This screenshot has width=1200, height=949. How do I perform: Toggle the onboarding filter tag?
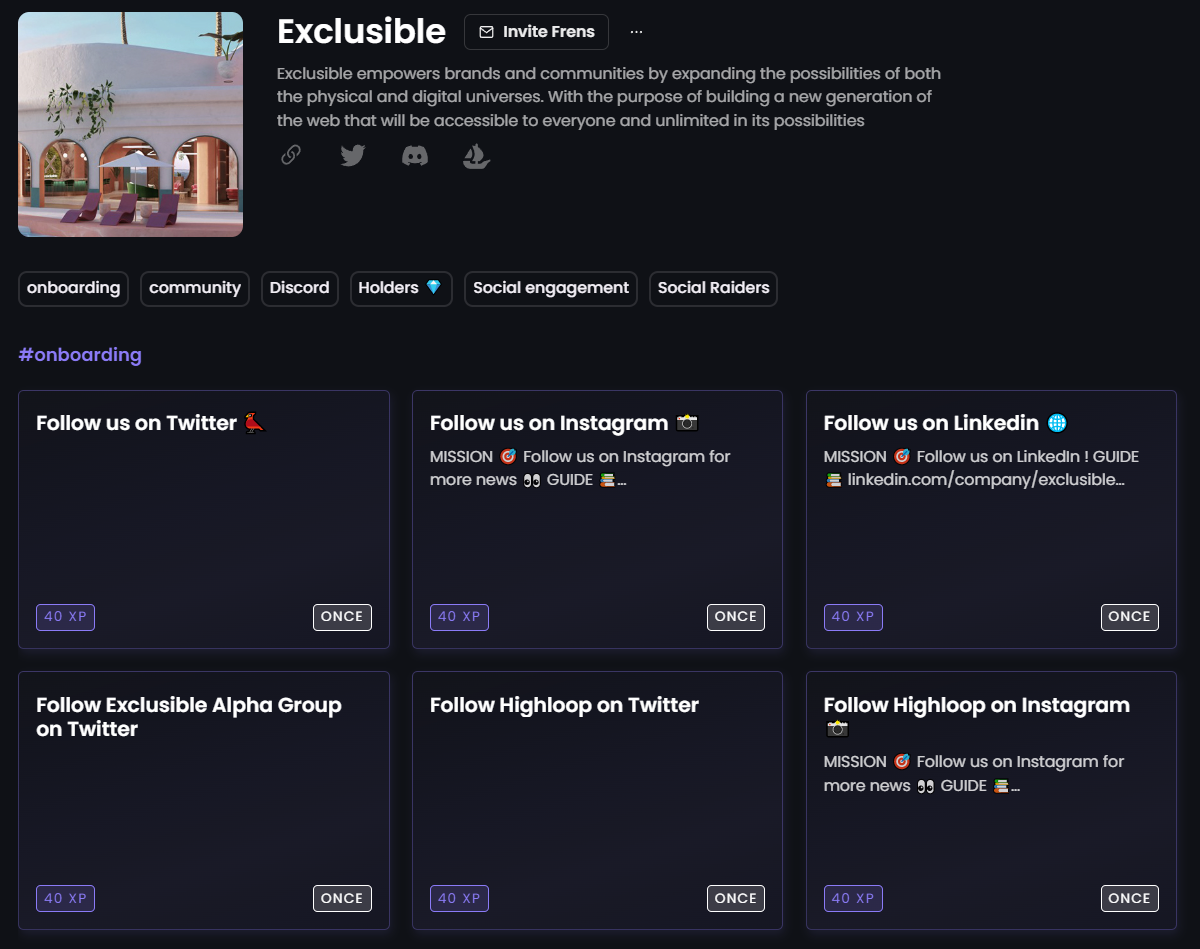[73, 288]
